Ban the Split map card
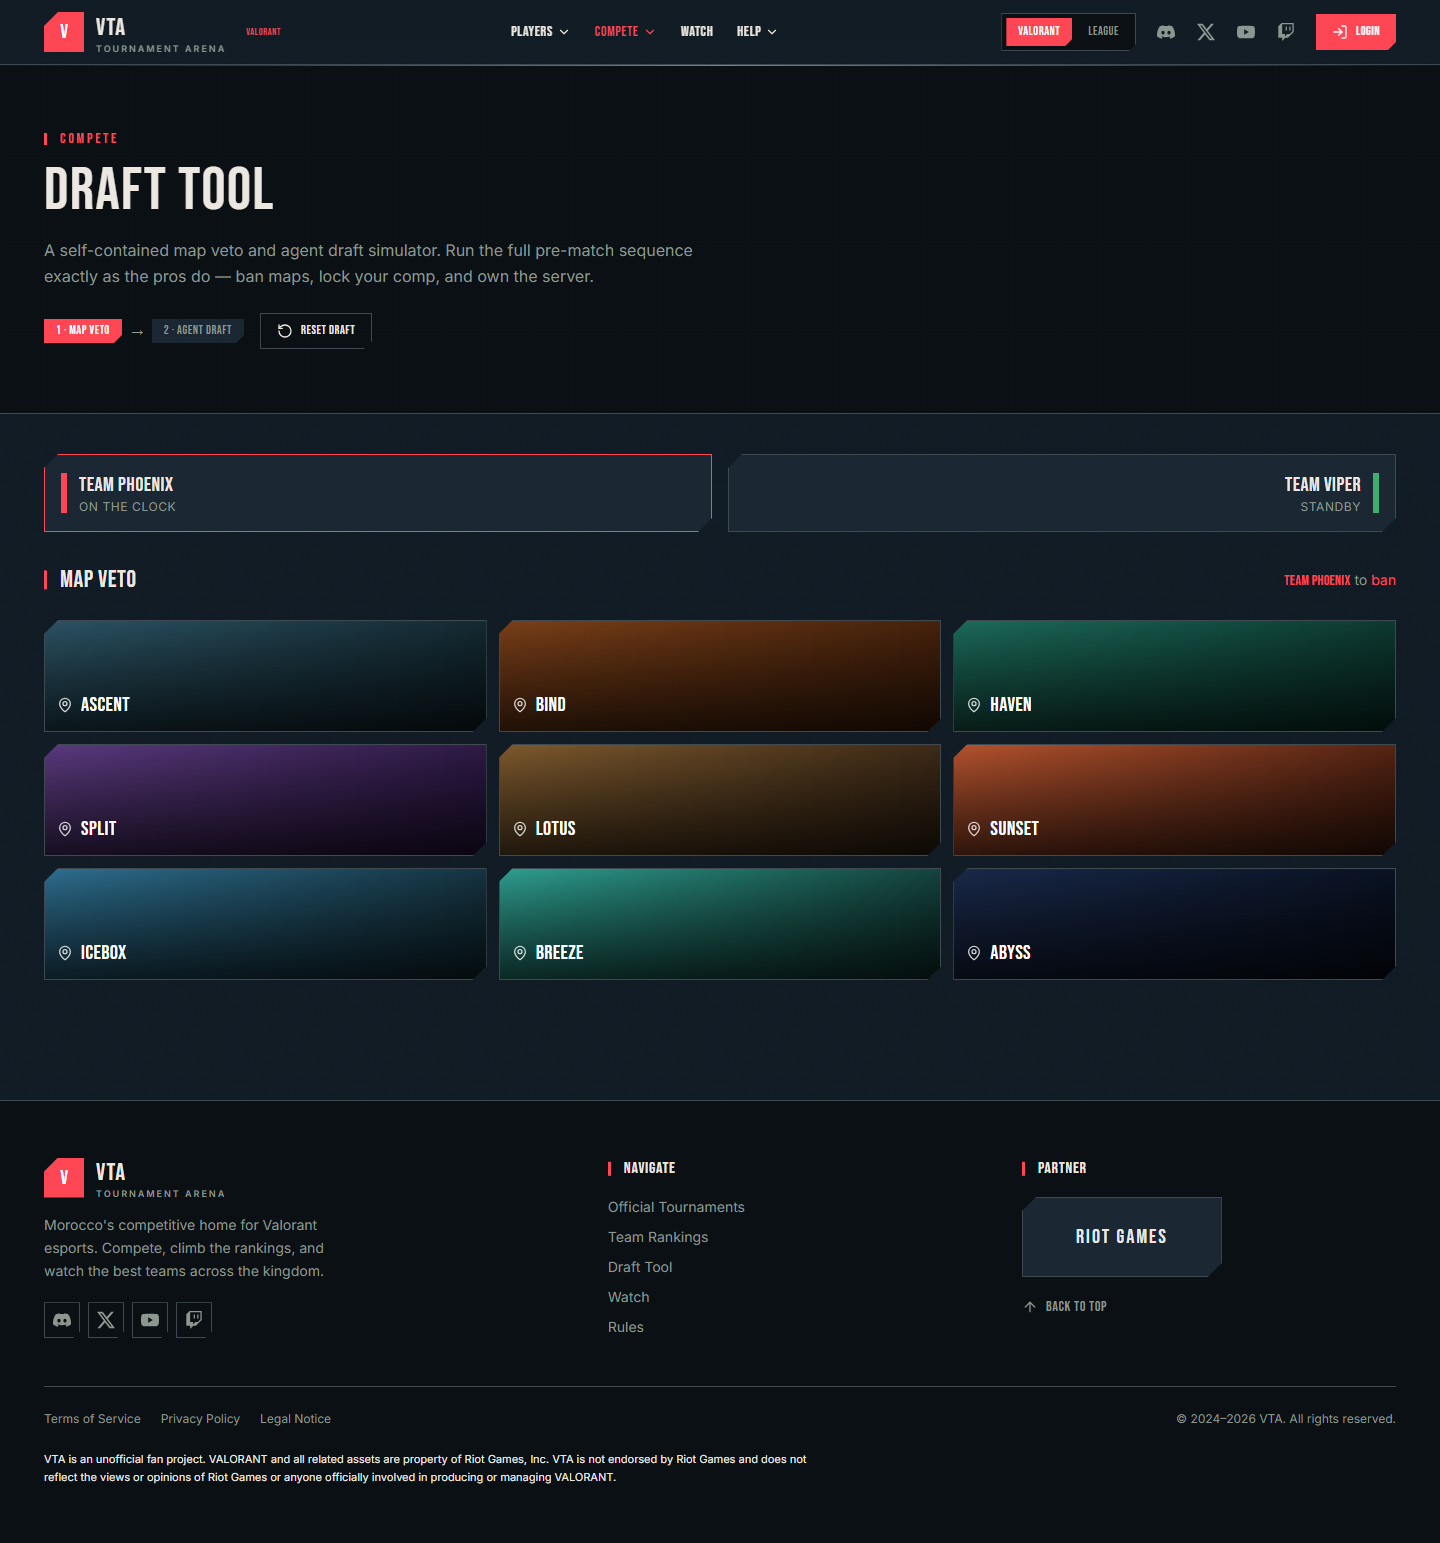The width and height of the screenshot is (1440, 1543). tap(265, 800)
